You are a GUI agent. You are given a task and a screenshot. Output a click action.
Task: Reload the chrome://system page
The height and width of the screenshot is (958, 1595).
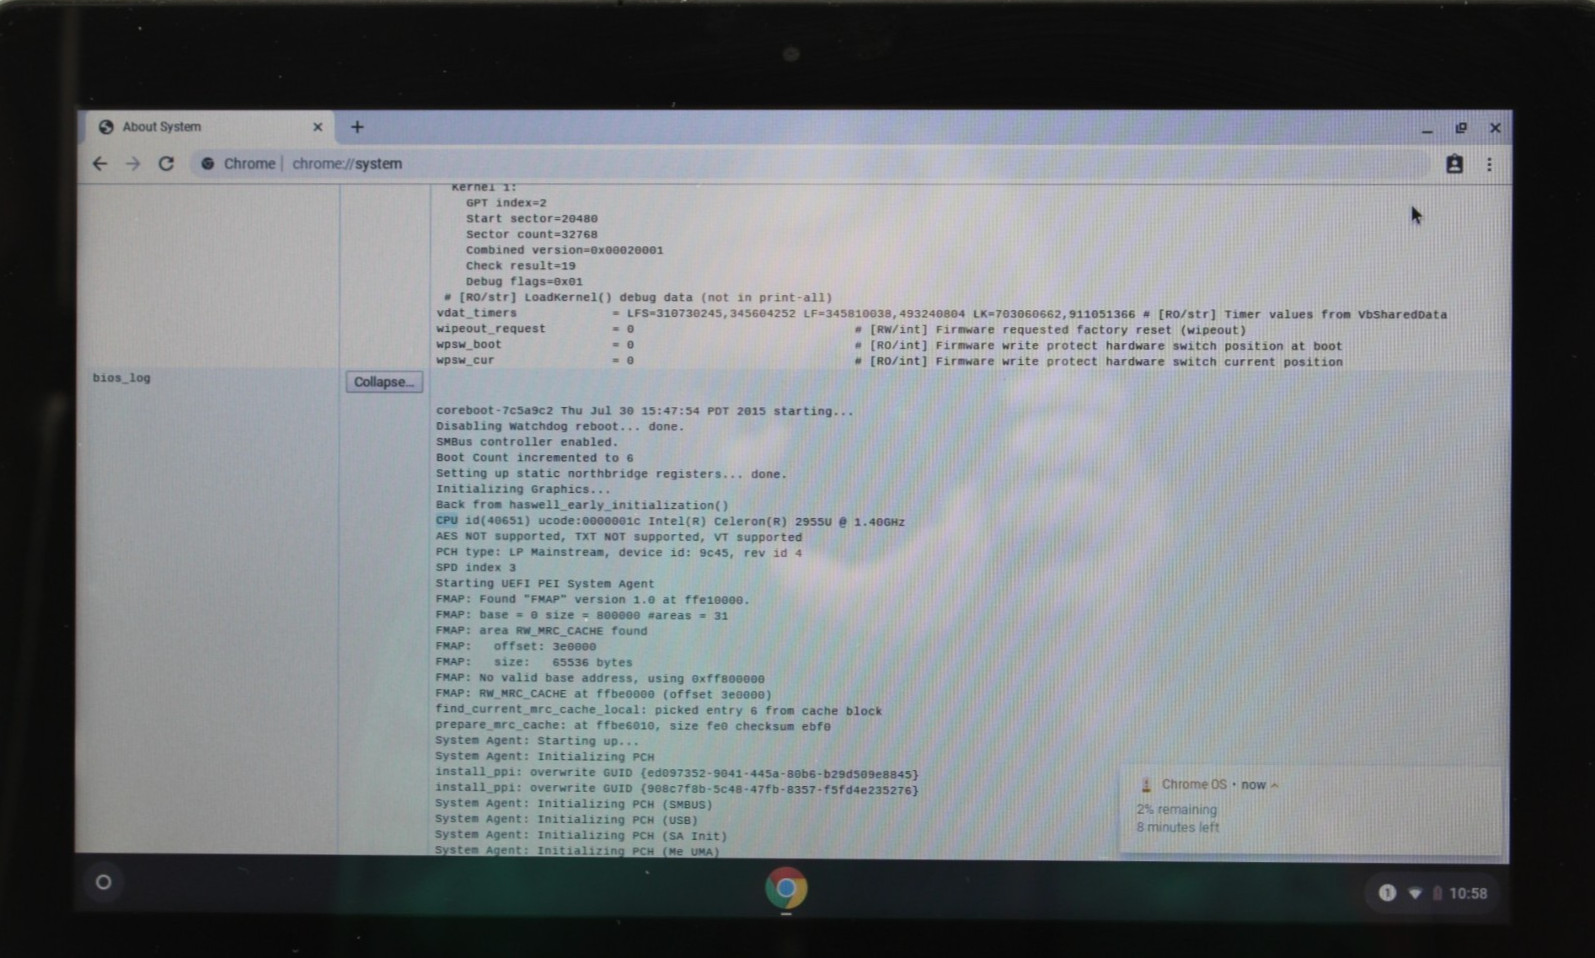click(x=166, y=164)
